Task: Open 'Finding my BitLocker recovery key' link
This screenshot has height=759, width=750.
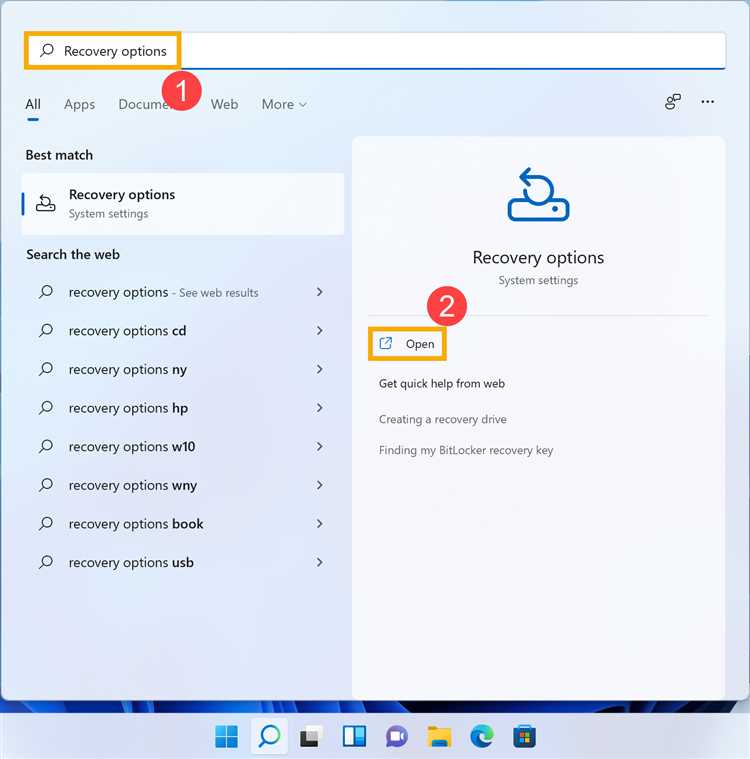Action: (x=466, y=450)
